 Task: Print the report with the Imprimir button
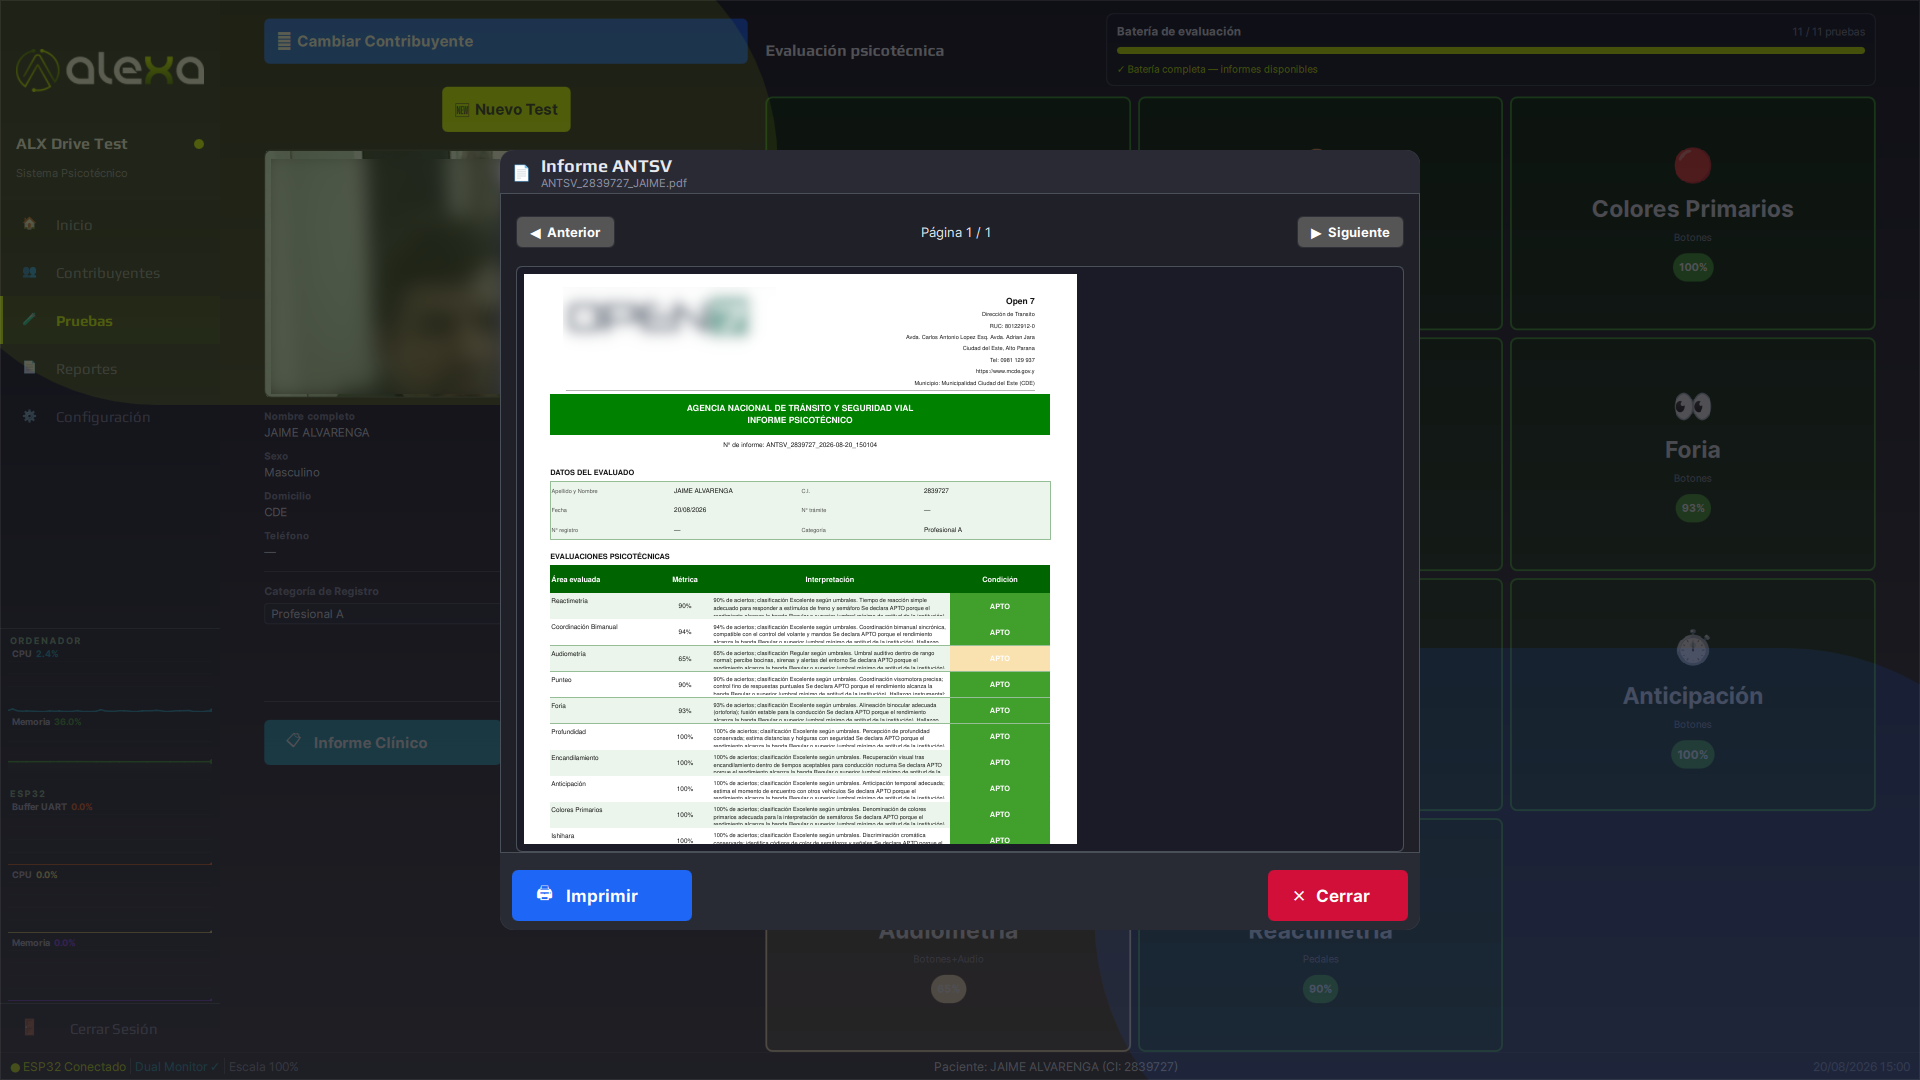602,895
